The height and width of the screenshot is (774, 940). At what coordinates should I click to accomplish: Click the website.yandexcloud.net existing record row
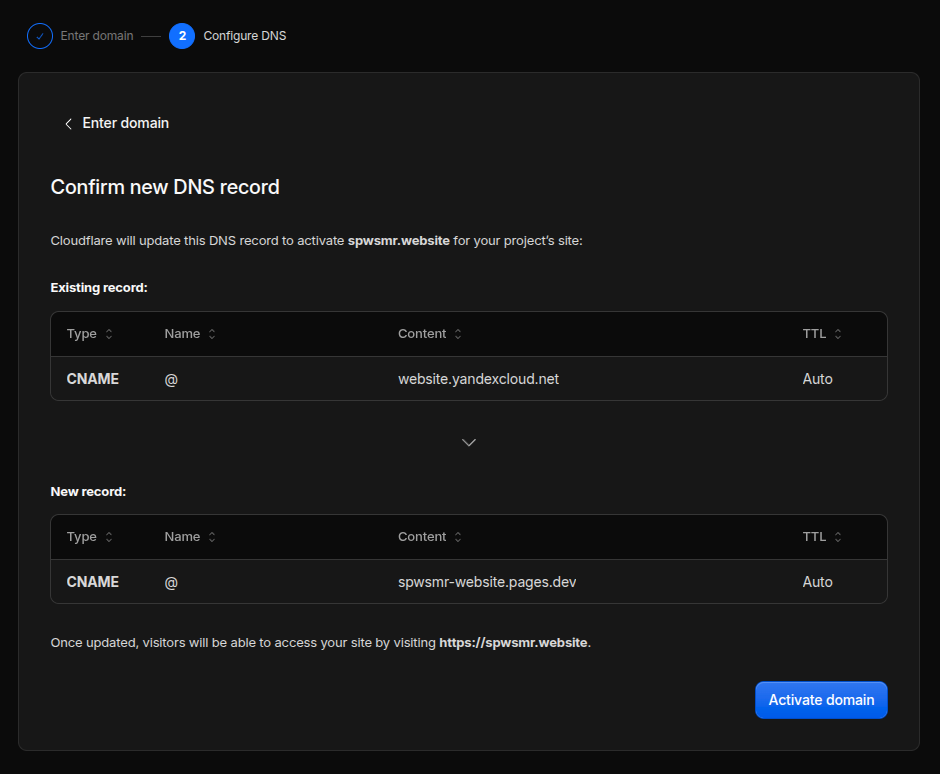[469, 379]
